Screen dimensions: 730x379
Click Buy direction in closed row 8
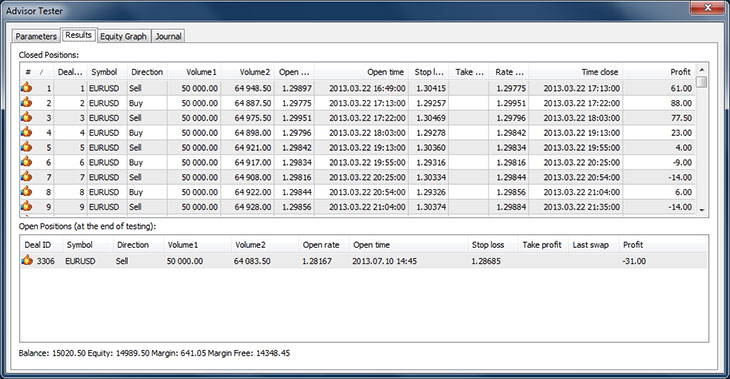coord(135,192)
